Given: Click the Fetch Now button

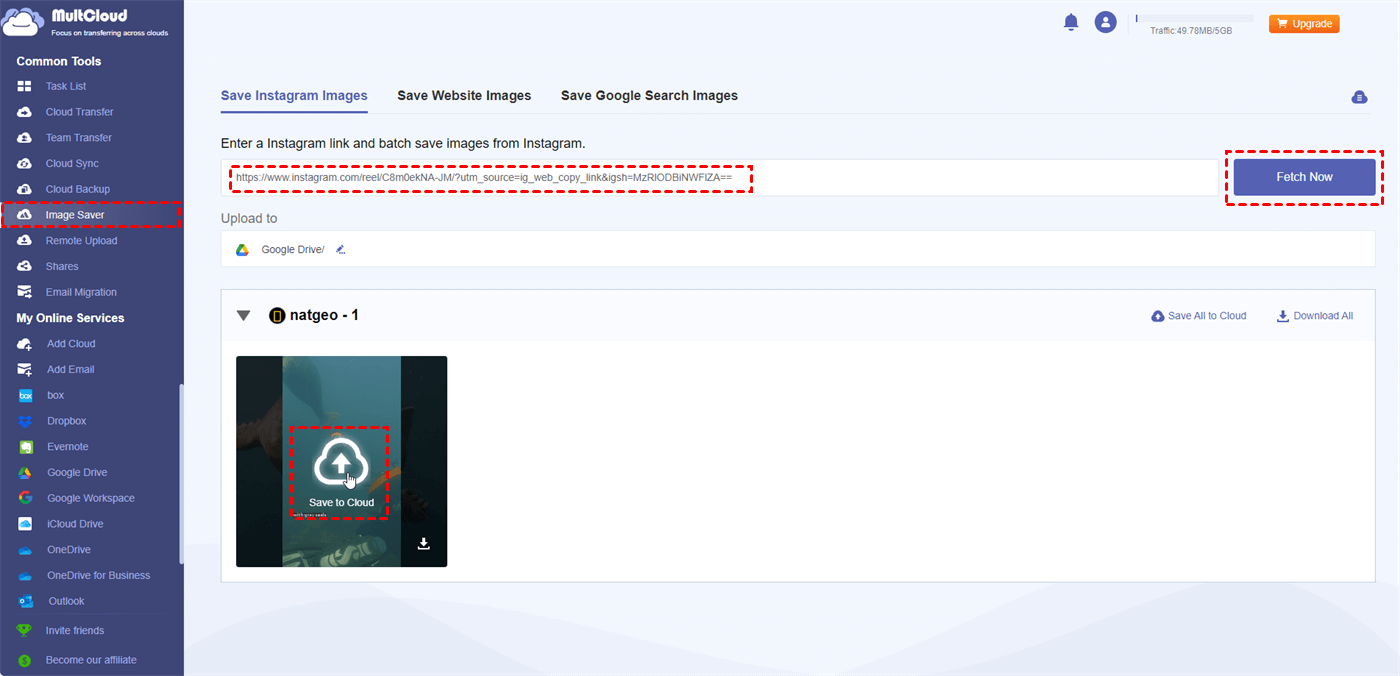Looking at the screenshot, I should pyautogui.click(x=1305, y=177).
